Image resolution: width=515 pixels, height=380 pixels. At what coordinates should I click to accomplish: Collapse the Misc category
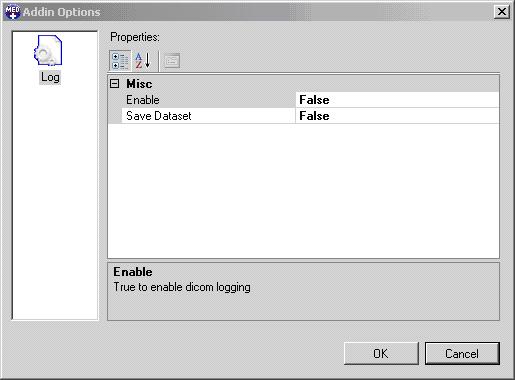114,83
